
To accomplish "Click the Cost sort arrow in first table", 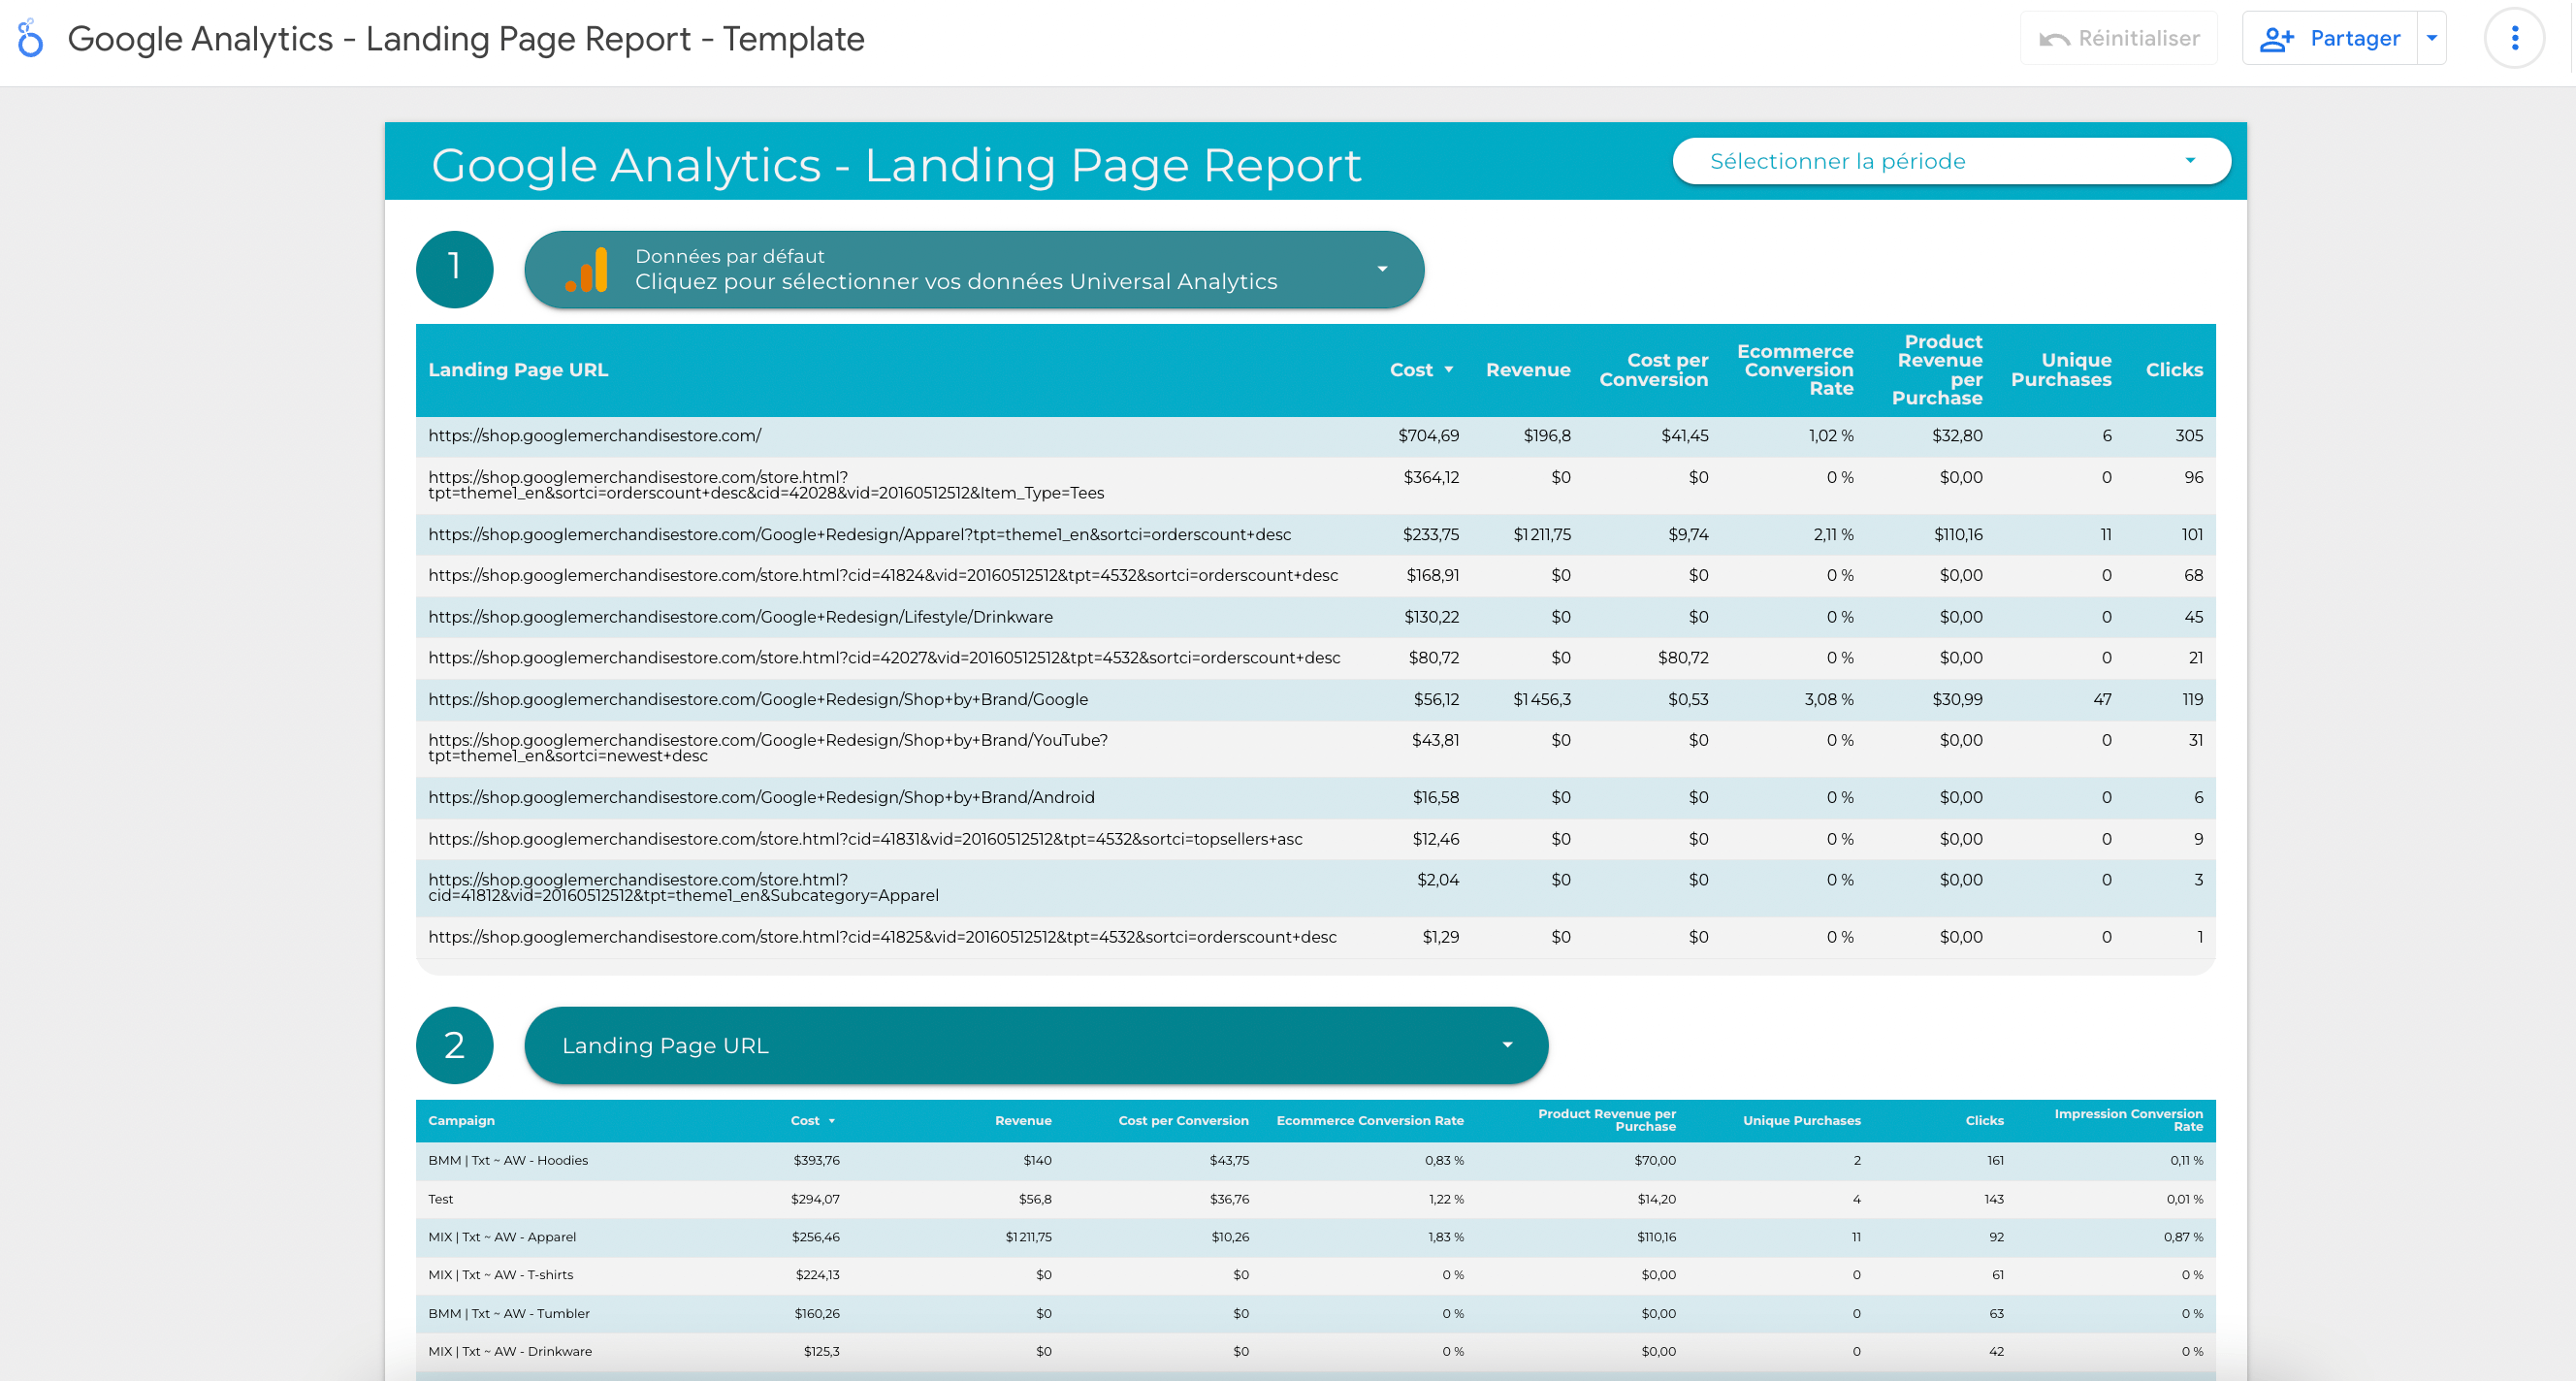I will [x=1448, y=370].
